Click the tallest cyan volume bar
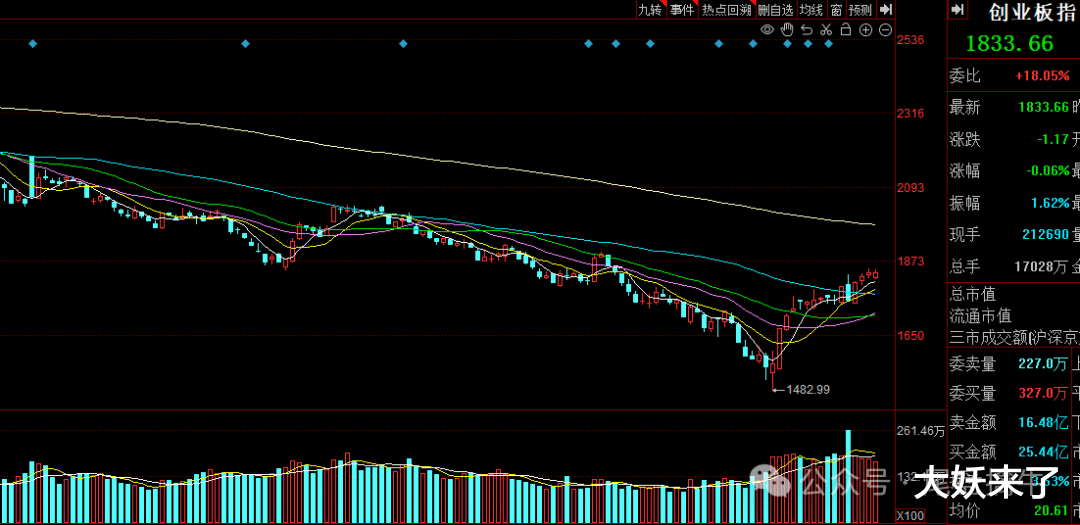The width and height of the screenshot is (1080, 525). 848,475
